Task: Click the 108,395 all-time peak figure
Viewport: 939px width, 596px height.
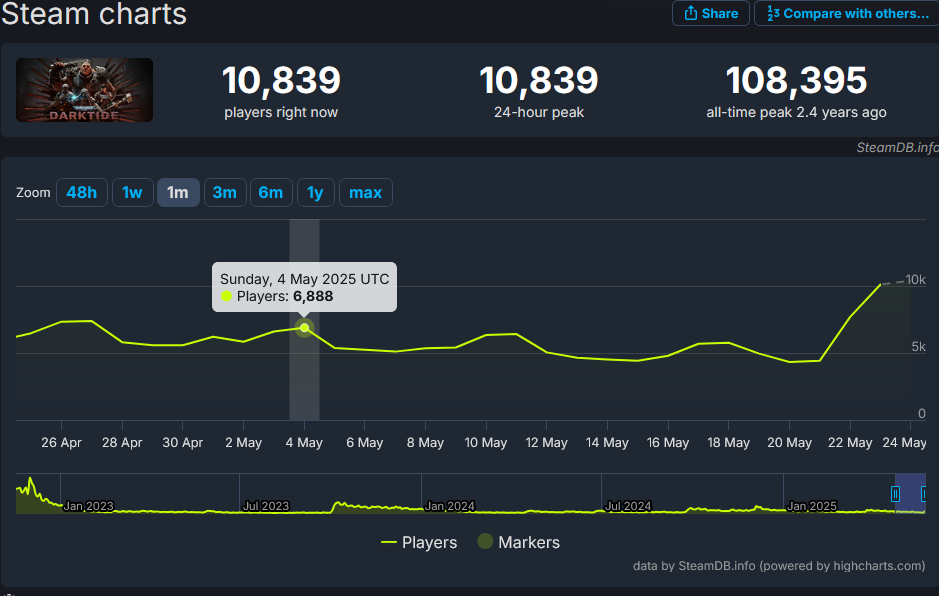Action: pyautogui.click(x=796, y=80)
